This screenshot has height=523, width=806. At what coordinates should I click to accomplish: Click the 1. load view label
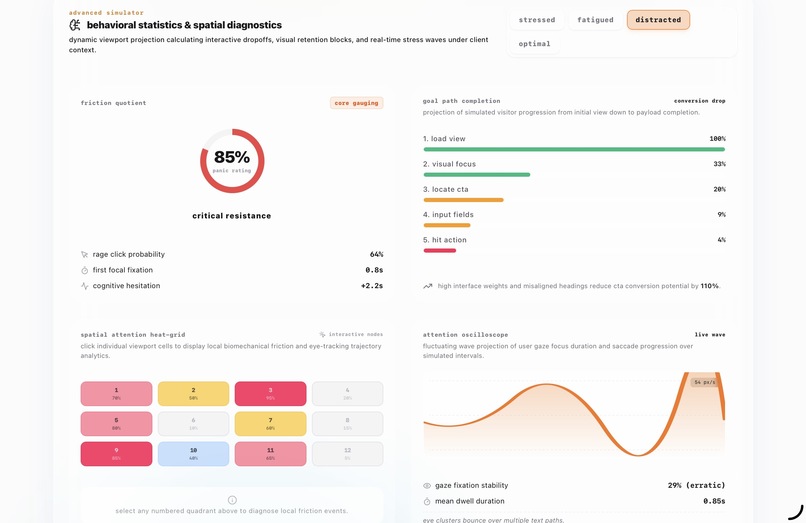[444, 139]
